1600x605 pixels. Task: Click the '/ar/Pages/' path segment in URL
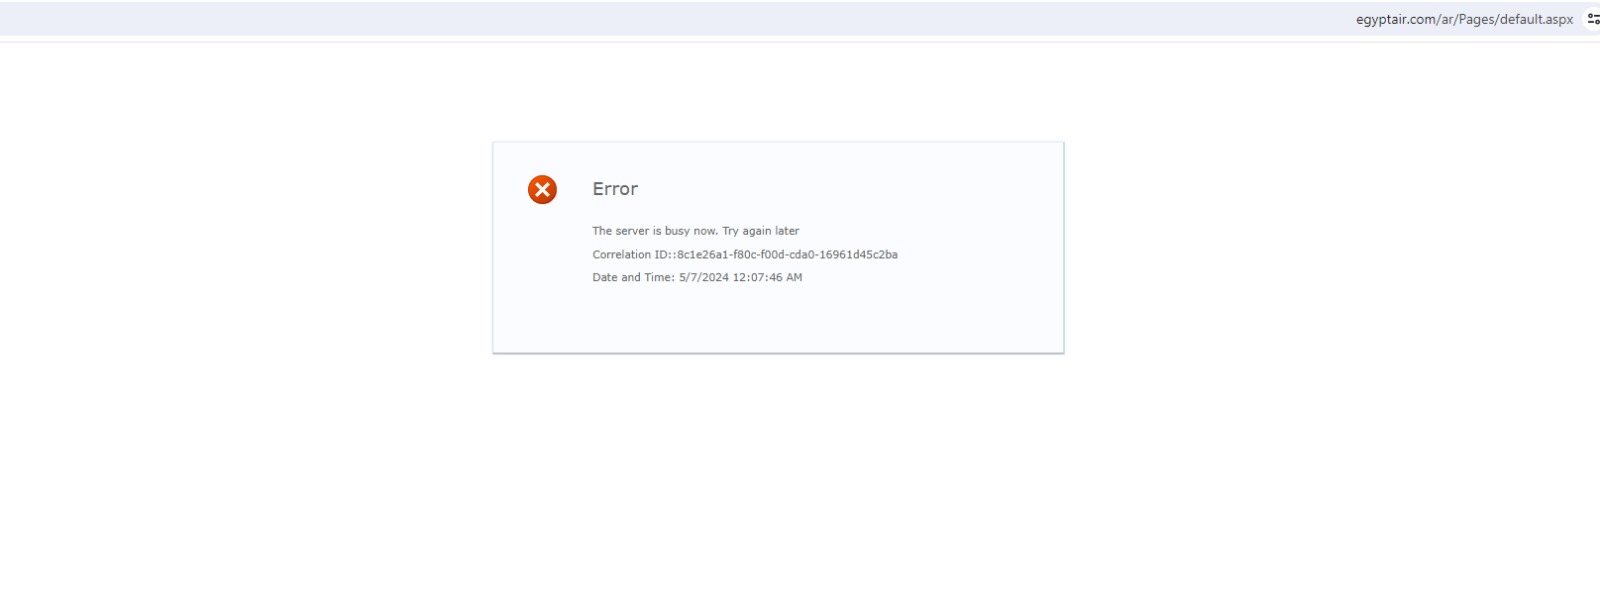tap(1467, 19)
